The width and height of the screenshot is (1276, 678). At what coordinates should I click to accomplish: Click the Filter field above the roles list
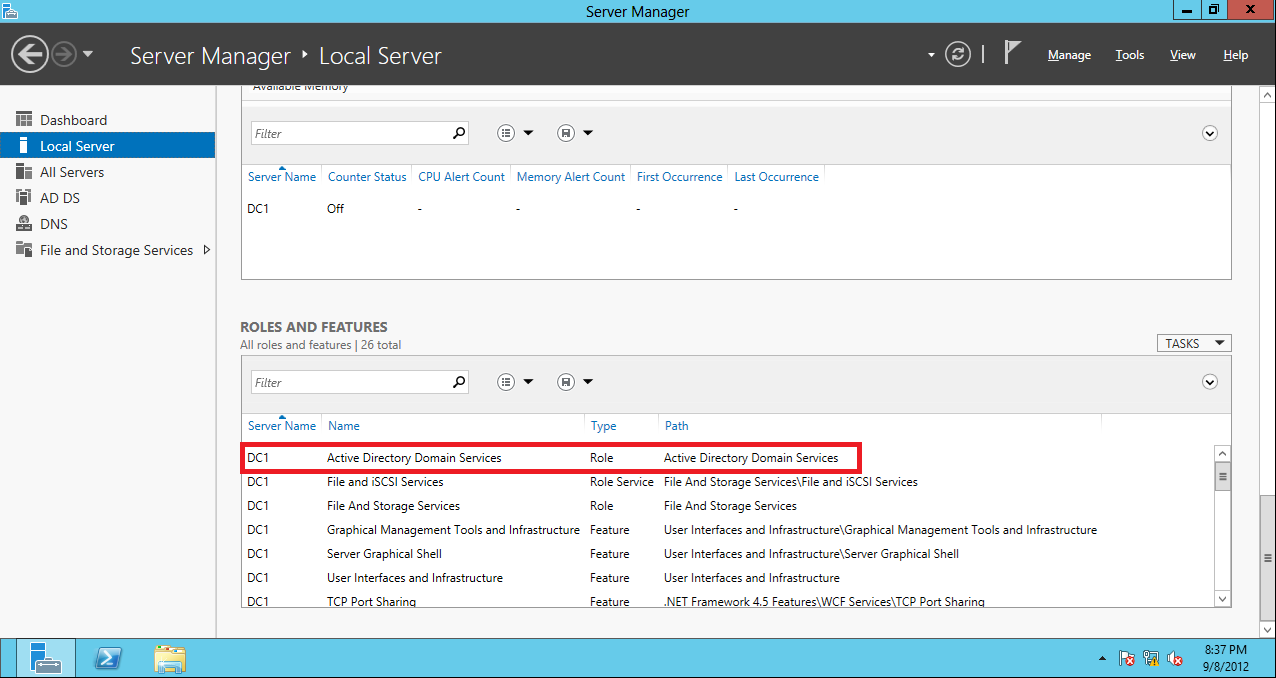pyautogui.click(x=350, y=381)
